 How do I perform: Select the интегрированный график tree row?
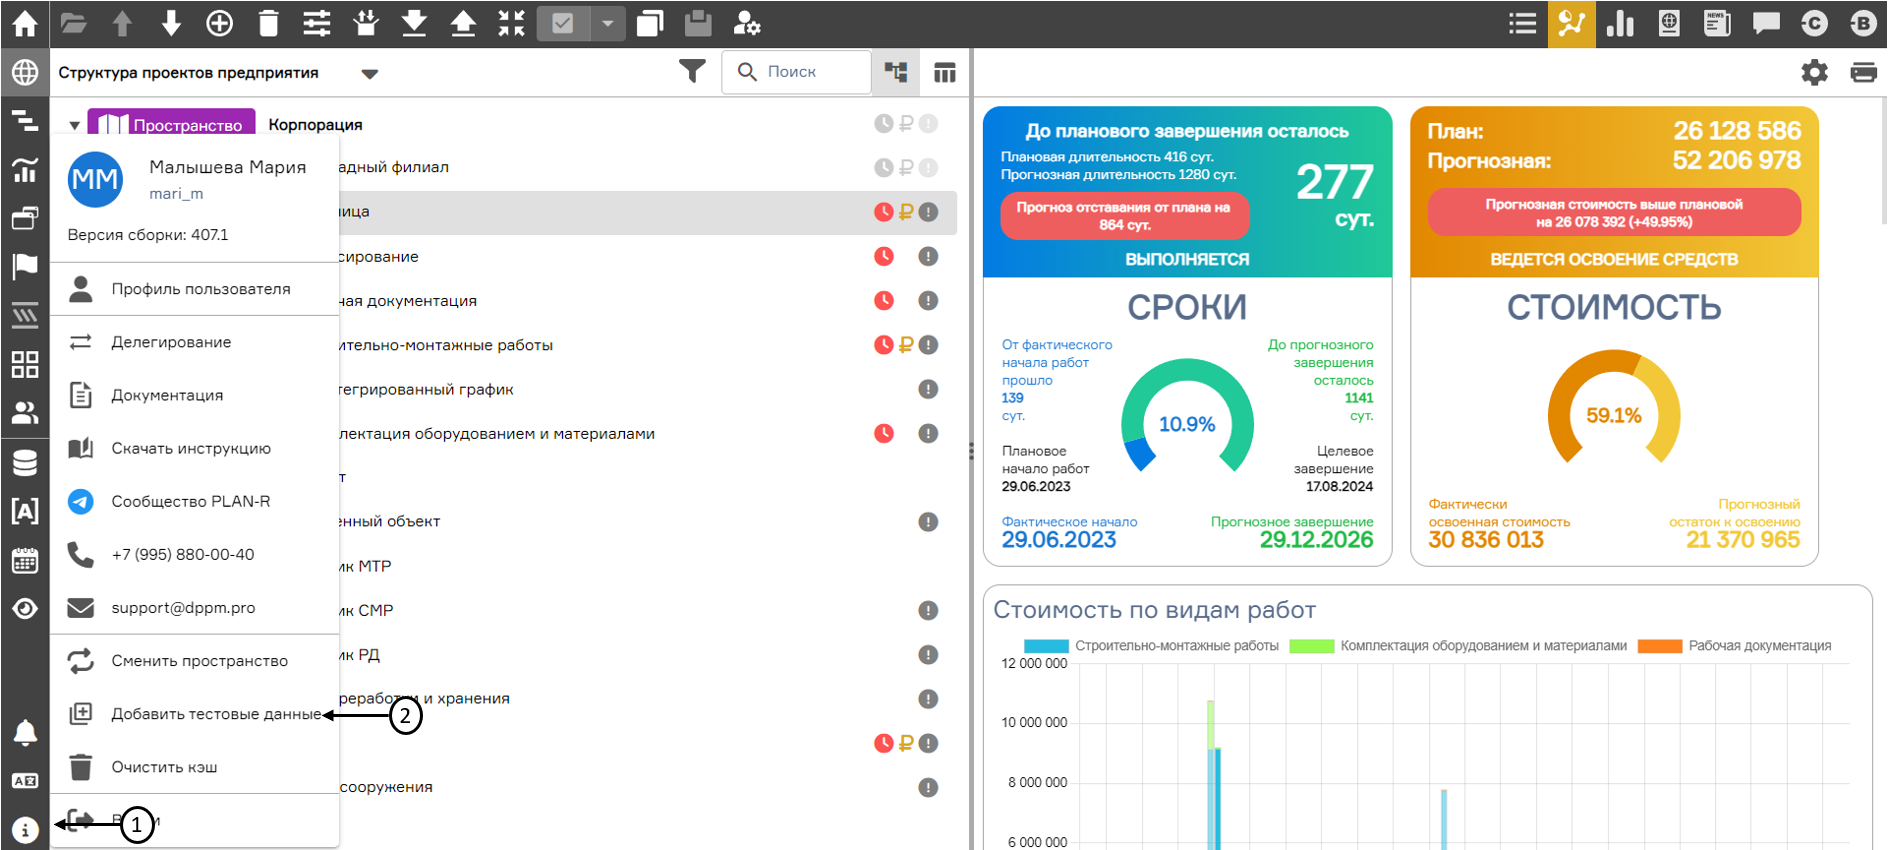point(504,389)
